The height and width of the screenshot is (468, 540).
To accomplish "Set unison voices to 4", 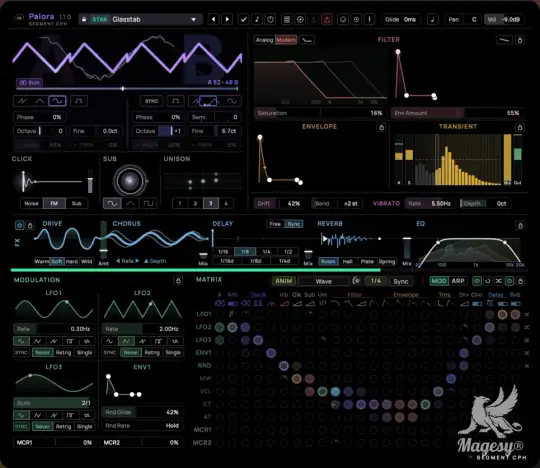I will pyautogui.click(x=226, y=204).
